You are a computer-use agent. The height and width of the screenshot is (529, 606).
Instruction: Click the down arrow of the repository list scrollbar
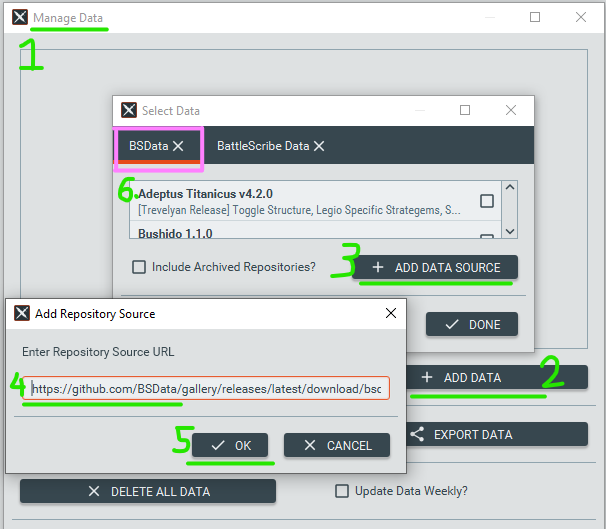[510, 231]
